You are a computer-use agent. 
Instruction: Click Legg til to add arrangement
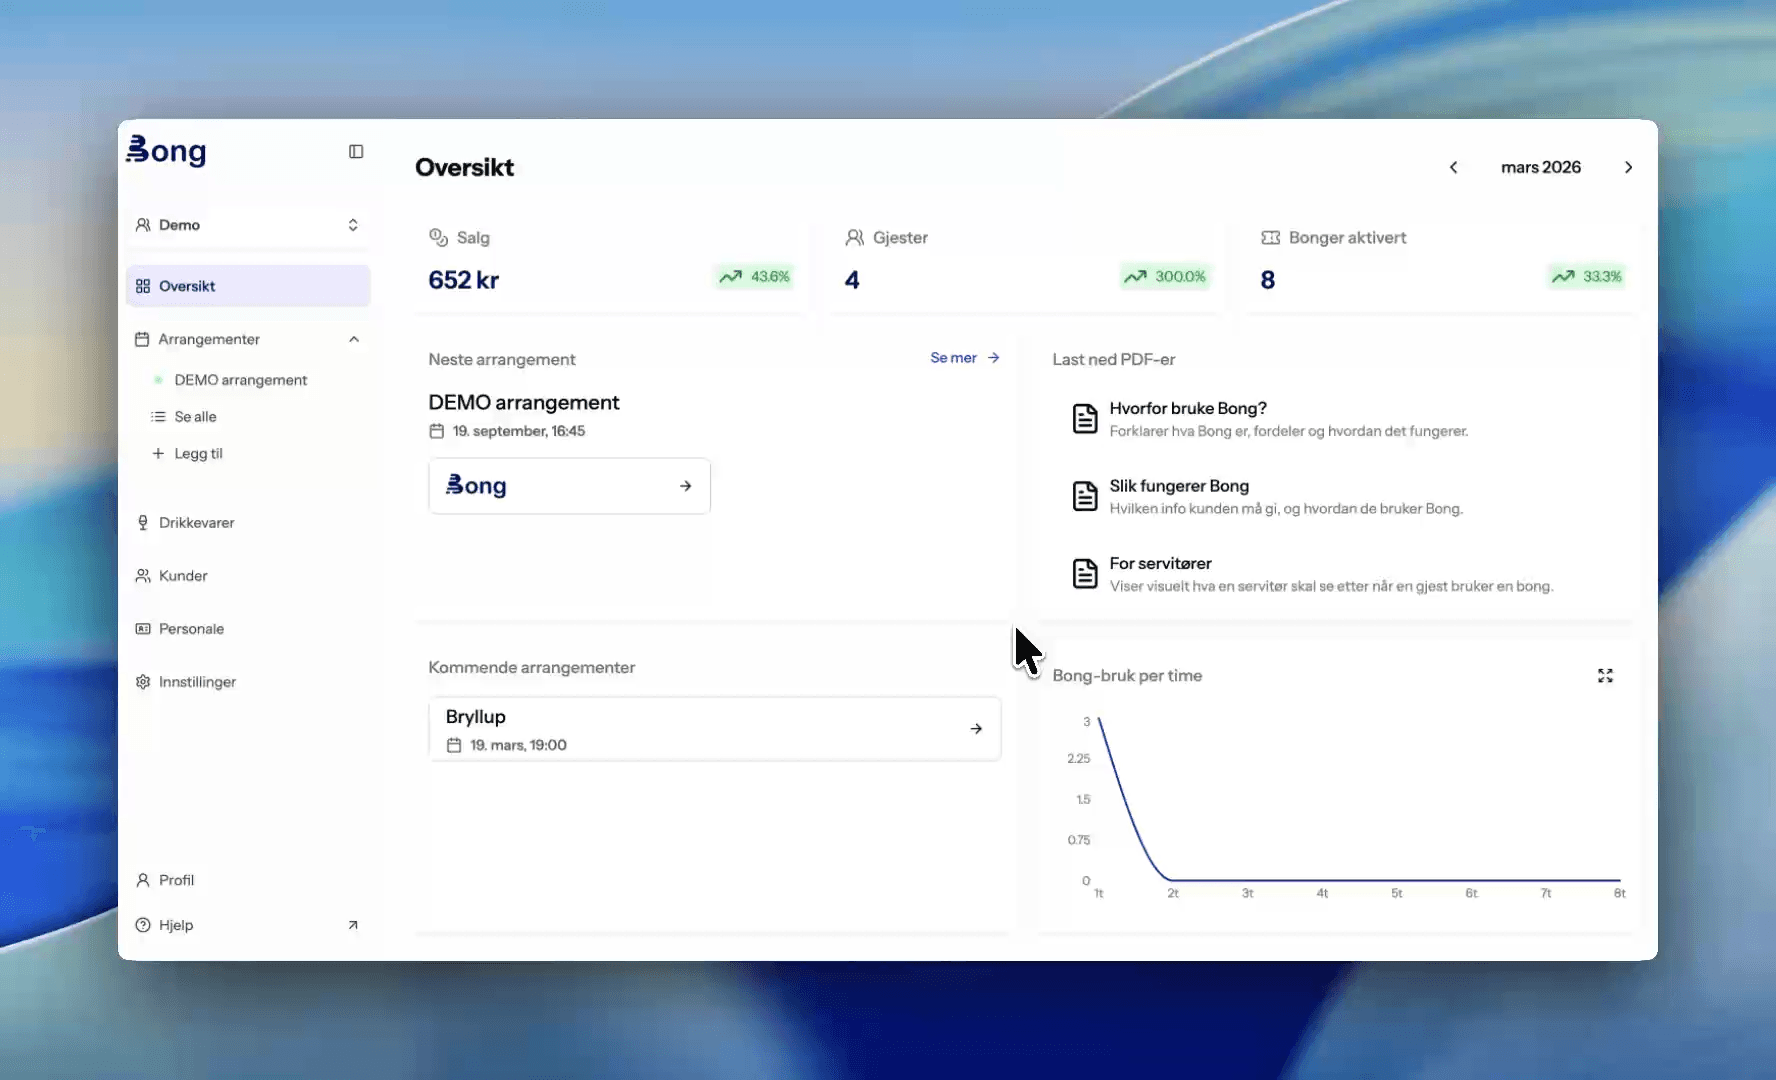197,454
